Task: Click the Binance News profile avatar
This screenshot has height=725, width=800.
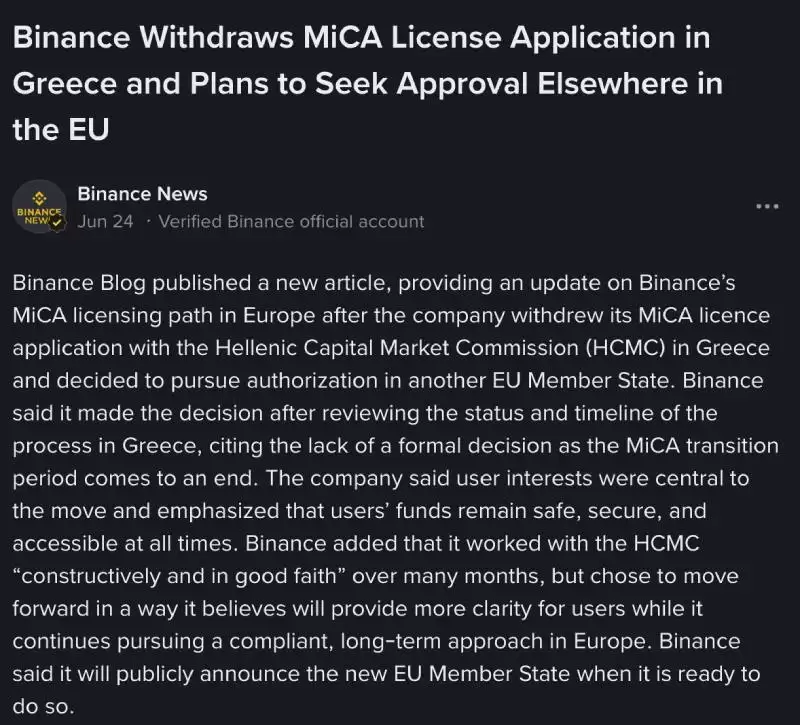Action: (x=39, y=206)
